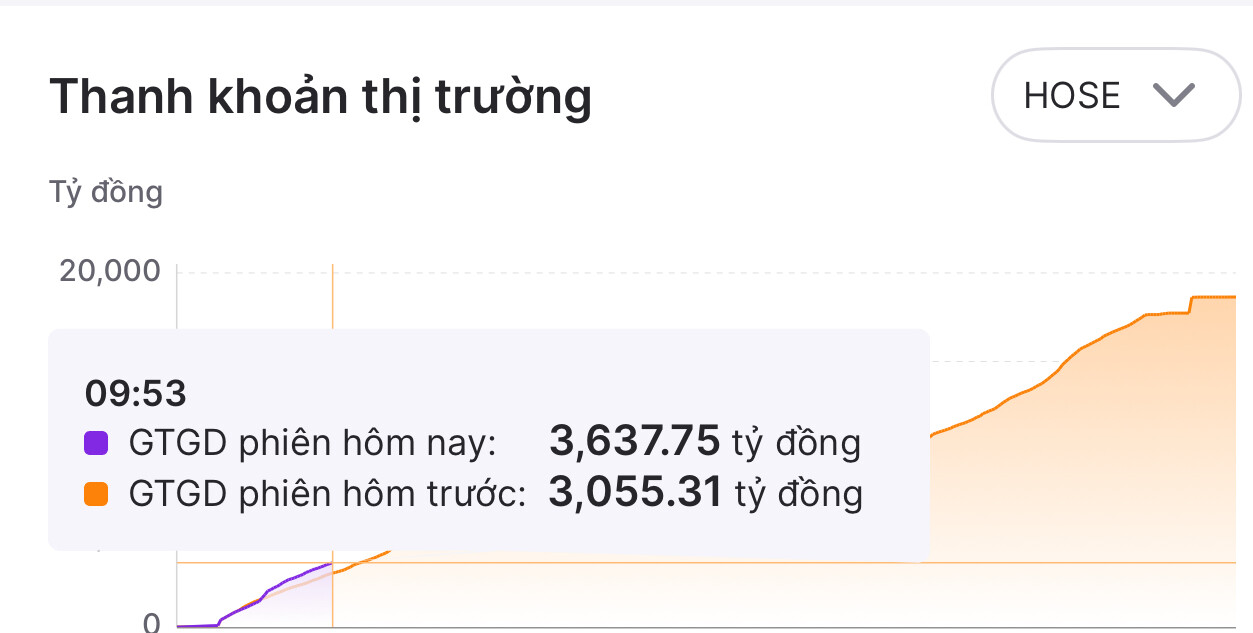Open the HOSE exchange dropdown
Screen dimensions: 1253x633
tap(1113, 96)
